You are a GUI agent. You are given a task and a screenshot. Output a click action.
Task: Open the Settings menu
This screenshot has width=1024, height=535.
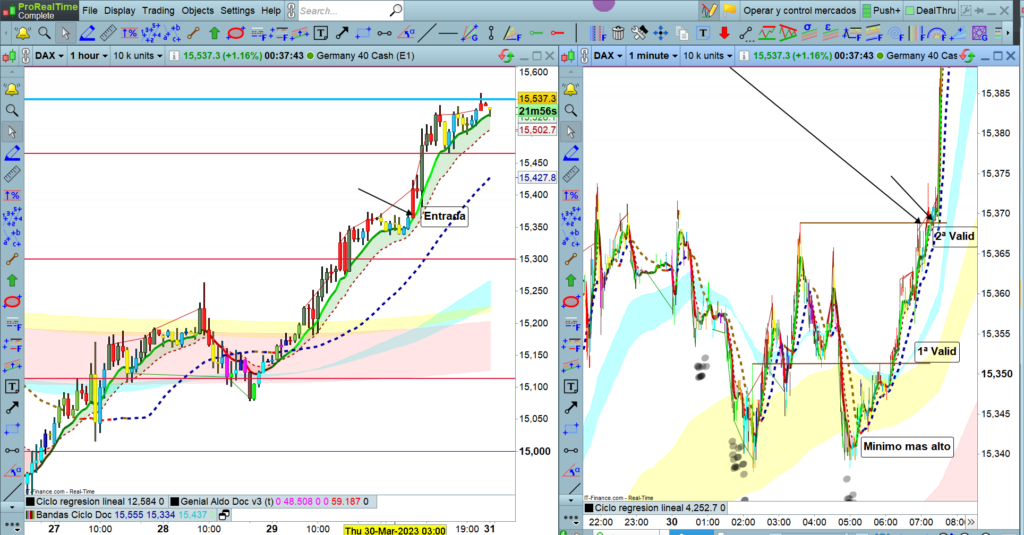click(x=237, y=10)
